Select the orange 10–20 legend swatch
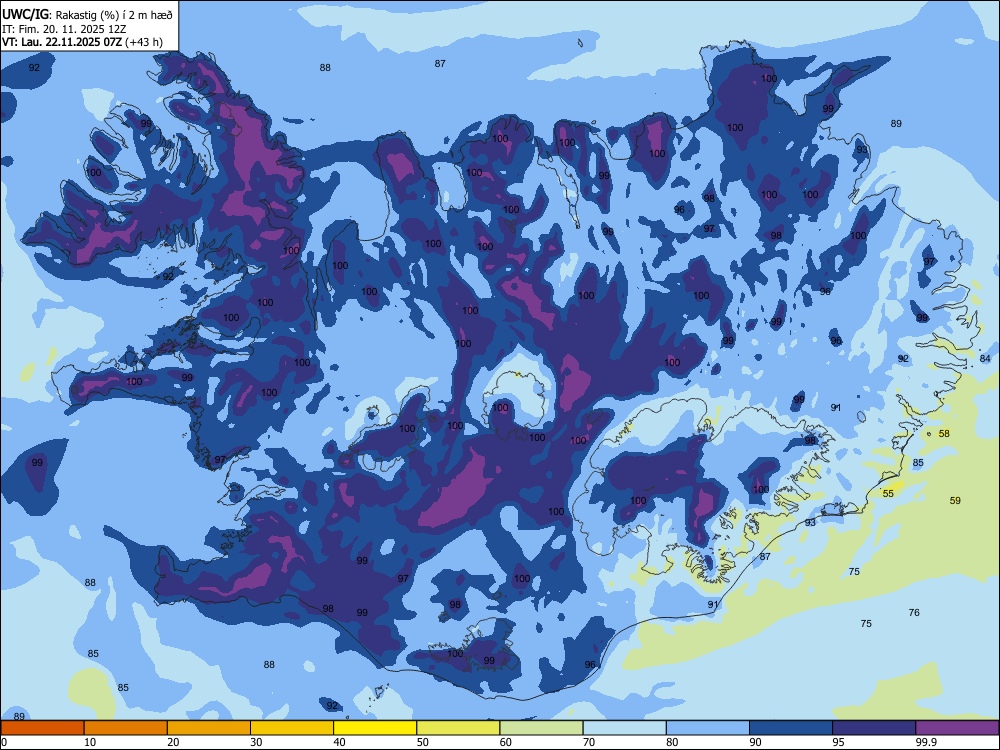This screenshot has width=1000, height=750. [x=126, y=728]
